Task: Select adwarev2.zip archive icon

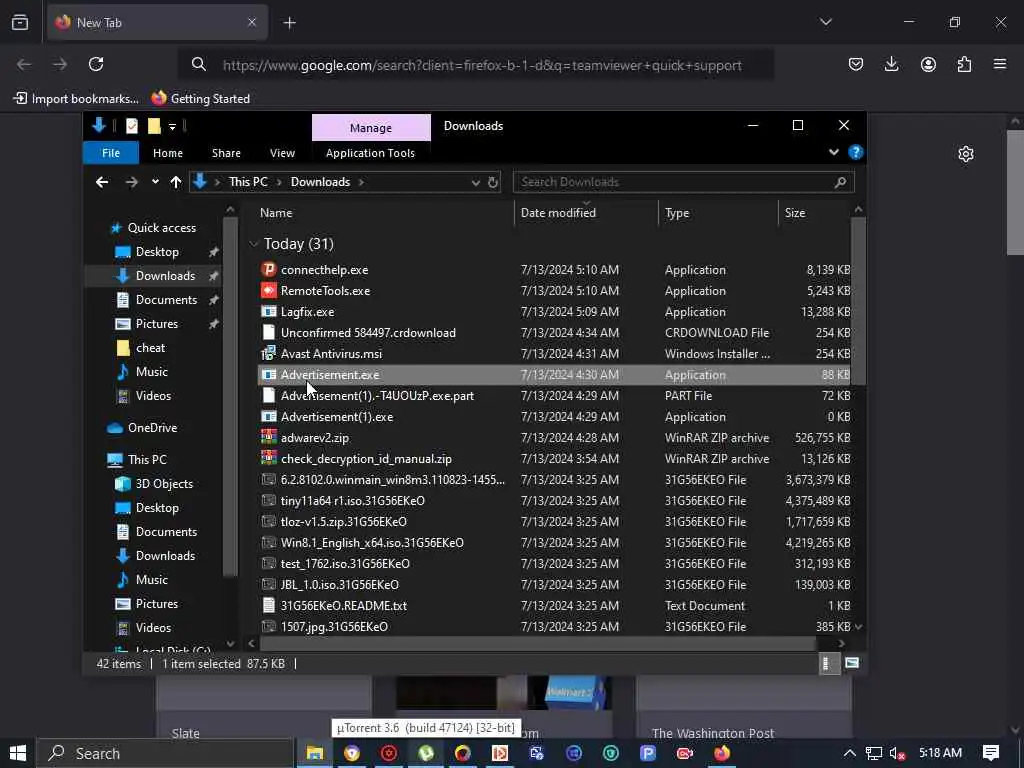Action: tap(268, 438)
